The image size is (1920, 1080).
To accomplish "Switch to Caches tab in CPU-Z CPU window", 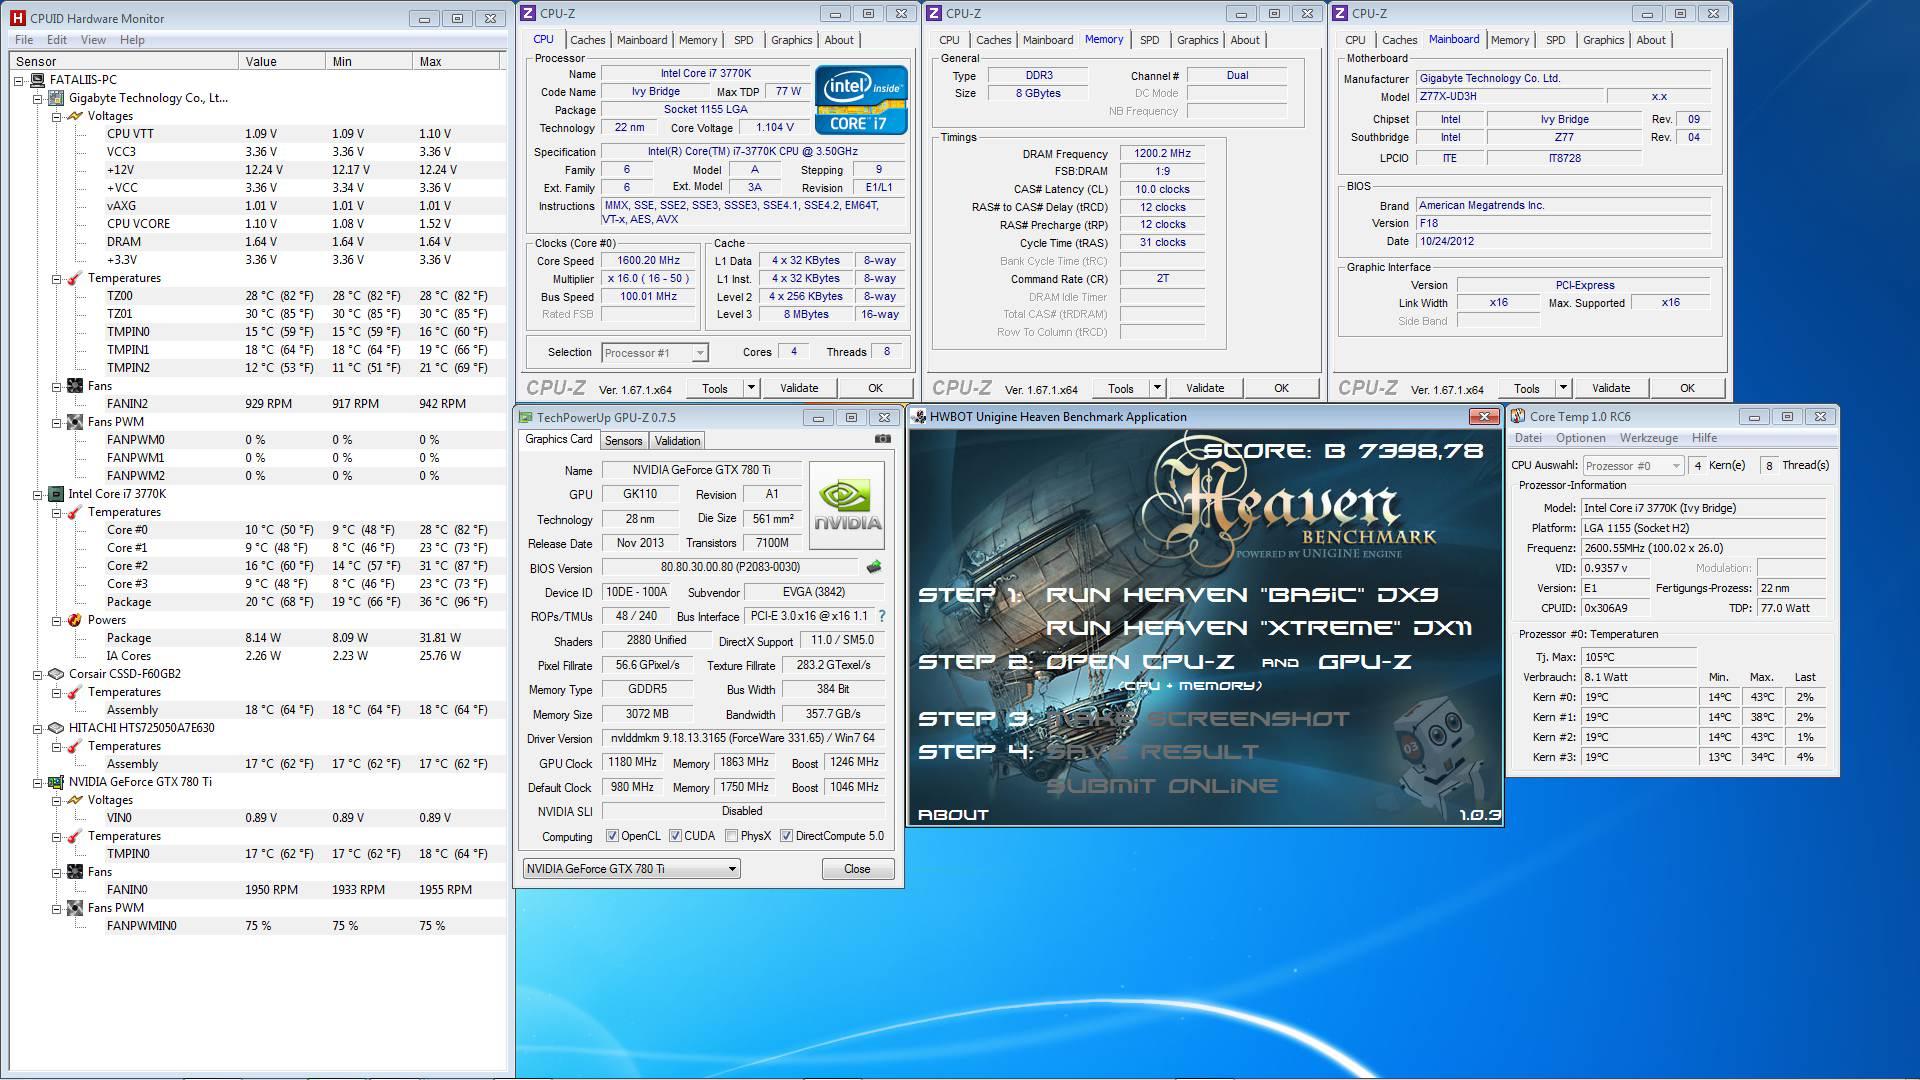I will coord(587,40).
